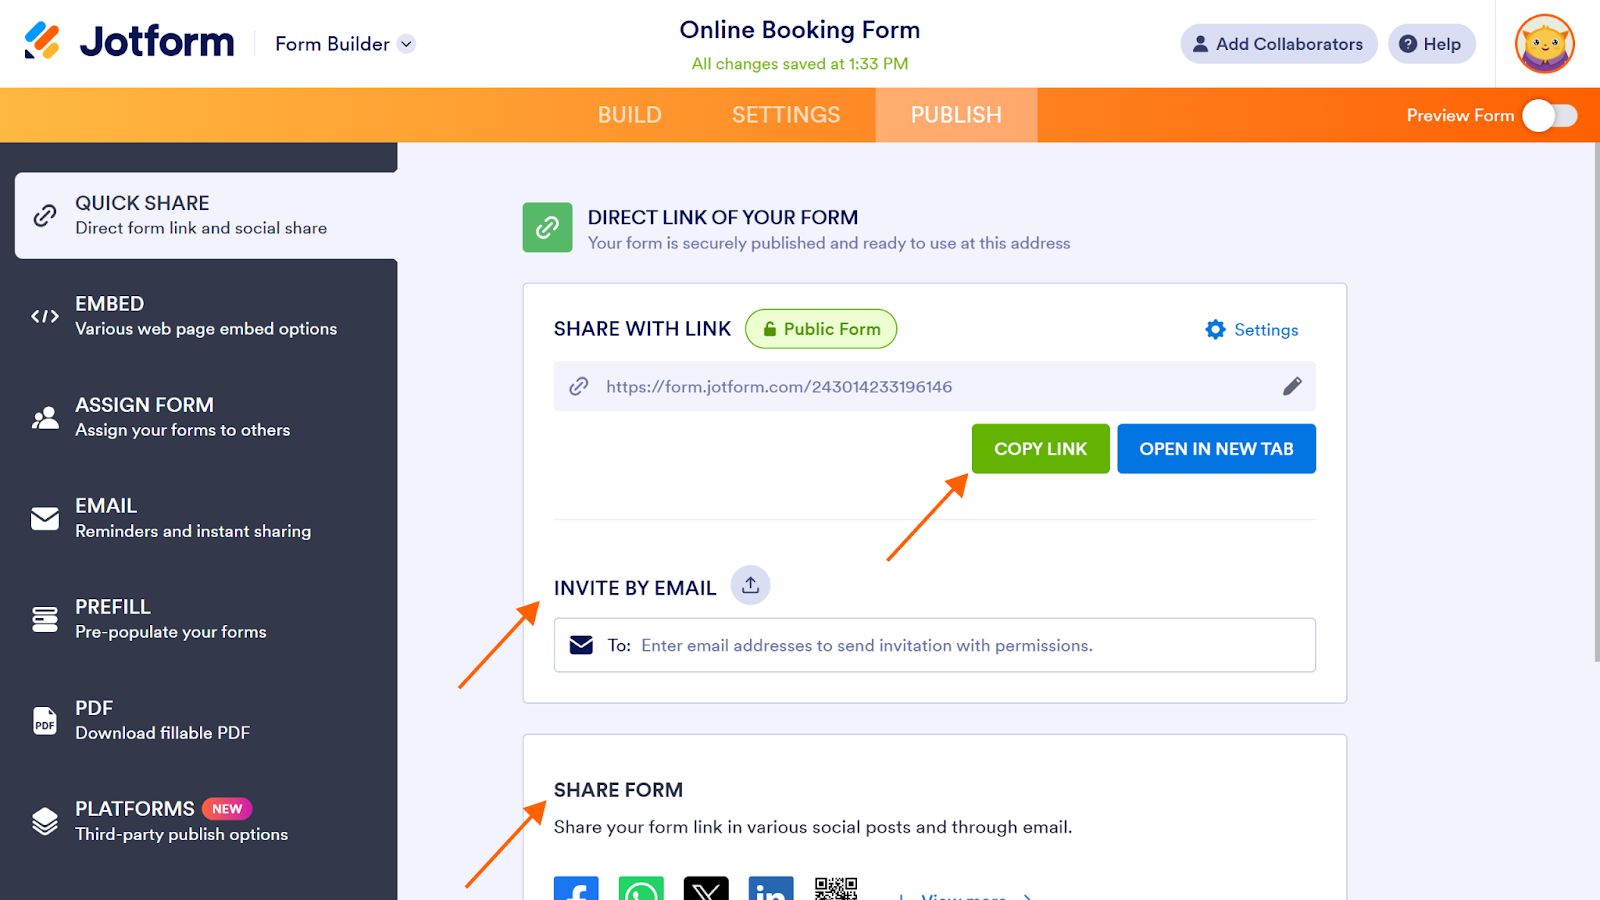Click the Public Form privacy badge
The height and width of the screenshot is (900, 1600).
tap(821, 329)
